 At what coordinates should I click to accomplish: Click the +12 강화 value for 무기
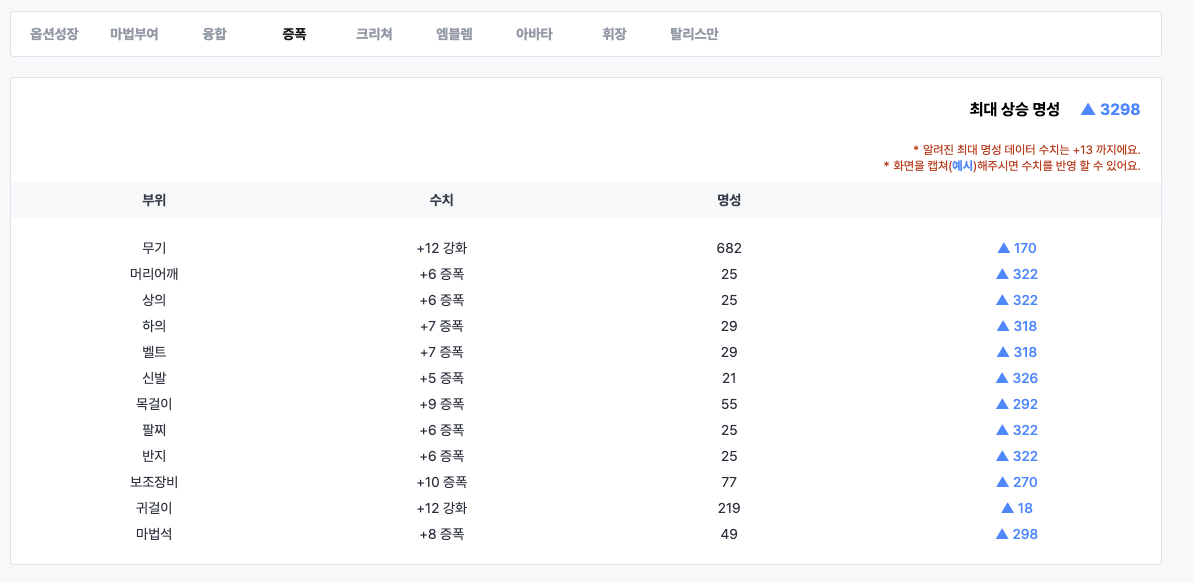pos(441,248)
